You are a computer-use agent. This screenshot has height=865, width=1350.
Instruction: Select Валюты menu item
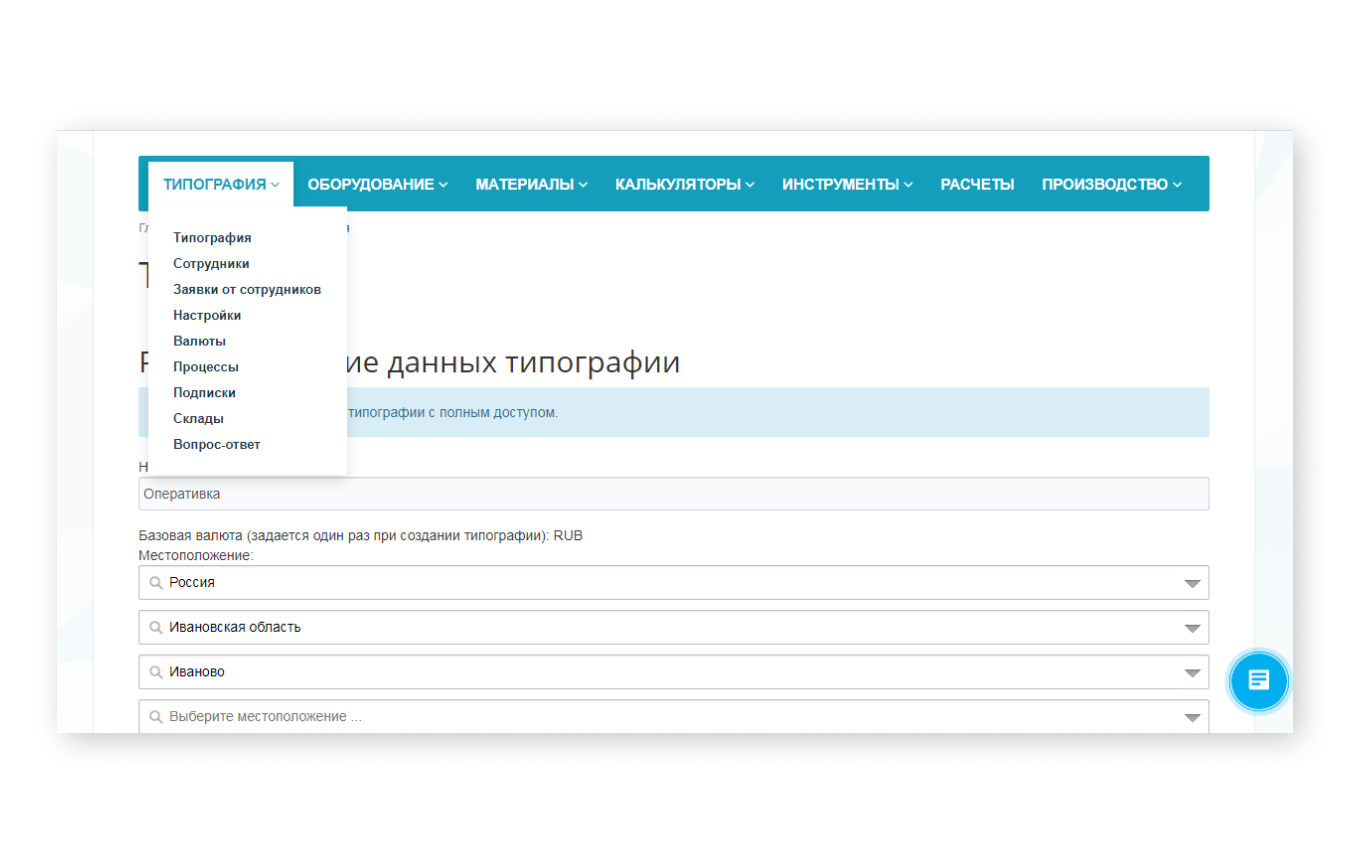click(x=199, y=341)
